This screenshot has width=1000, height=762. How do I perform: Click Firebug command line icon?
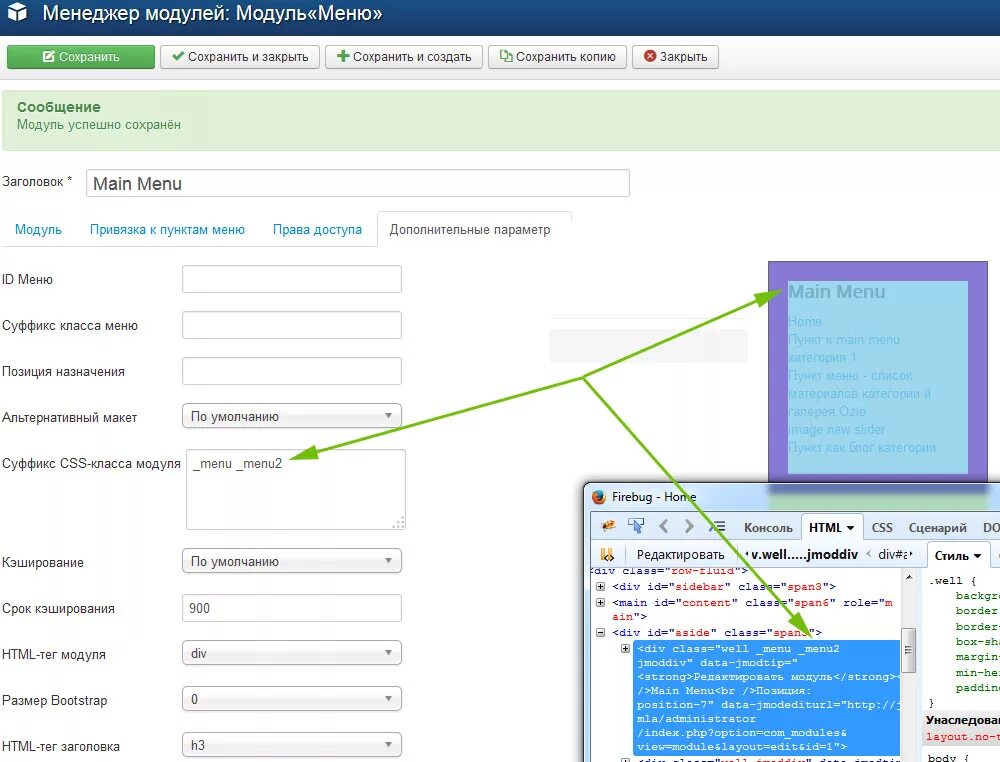click(717, 526)
